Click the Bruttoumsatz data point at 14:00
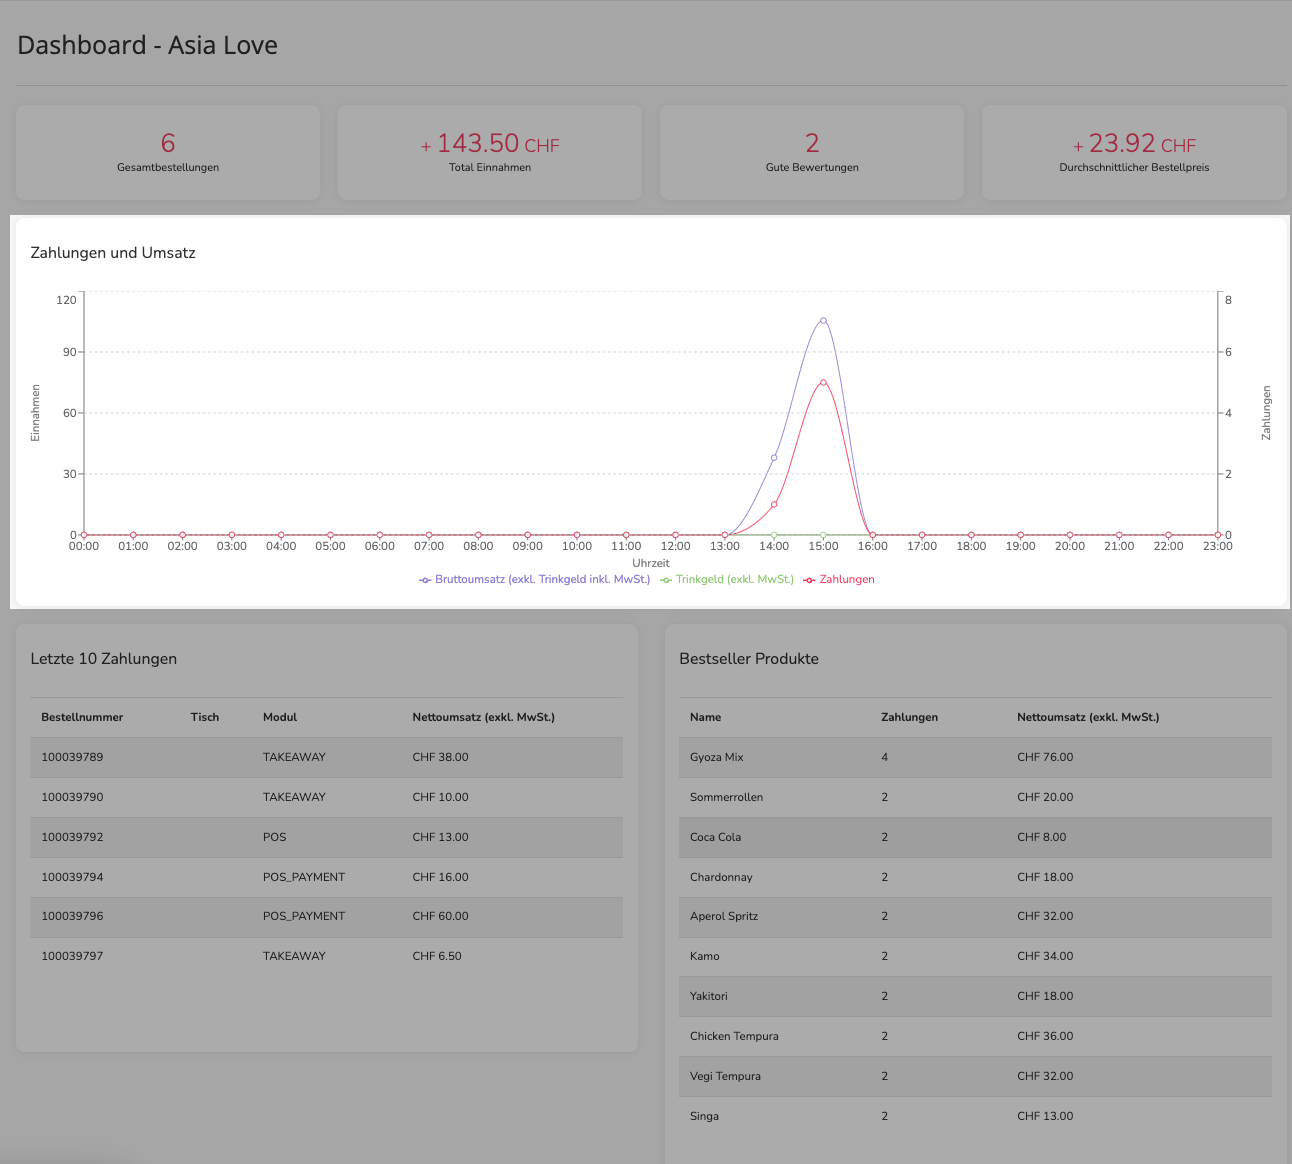Viewport: 1292px width, 1164px height. (774, 458)
